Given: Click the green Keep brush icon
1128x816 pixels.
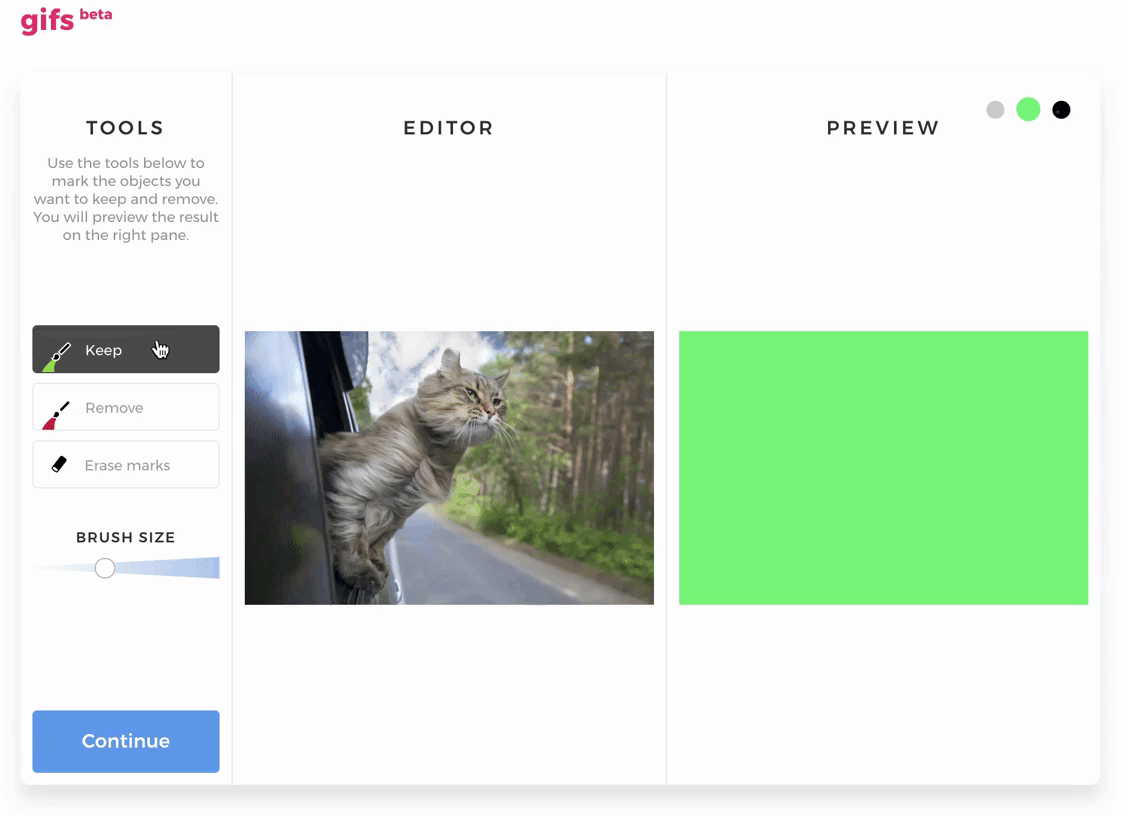Looking at the screenshot, I should (57, 356).
